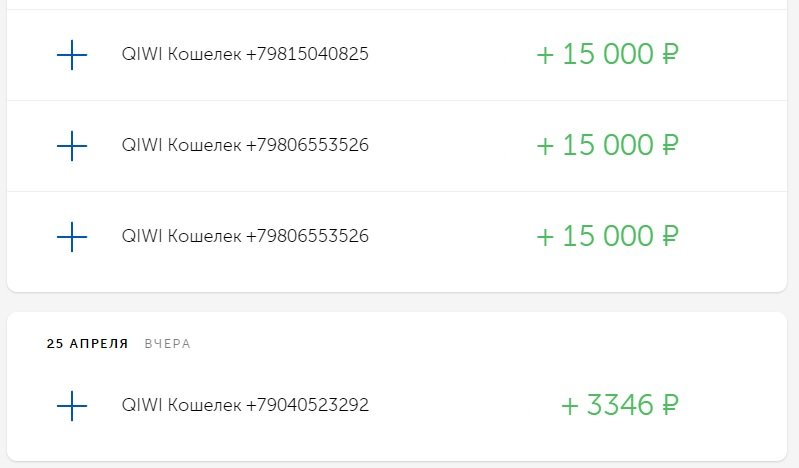Click the QIWI Кошелек text above the 25 АПРЕЛЯ card
799x468 pixels.
pyautogui.click(x=181, y=237)
